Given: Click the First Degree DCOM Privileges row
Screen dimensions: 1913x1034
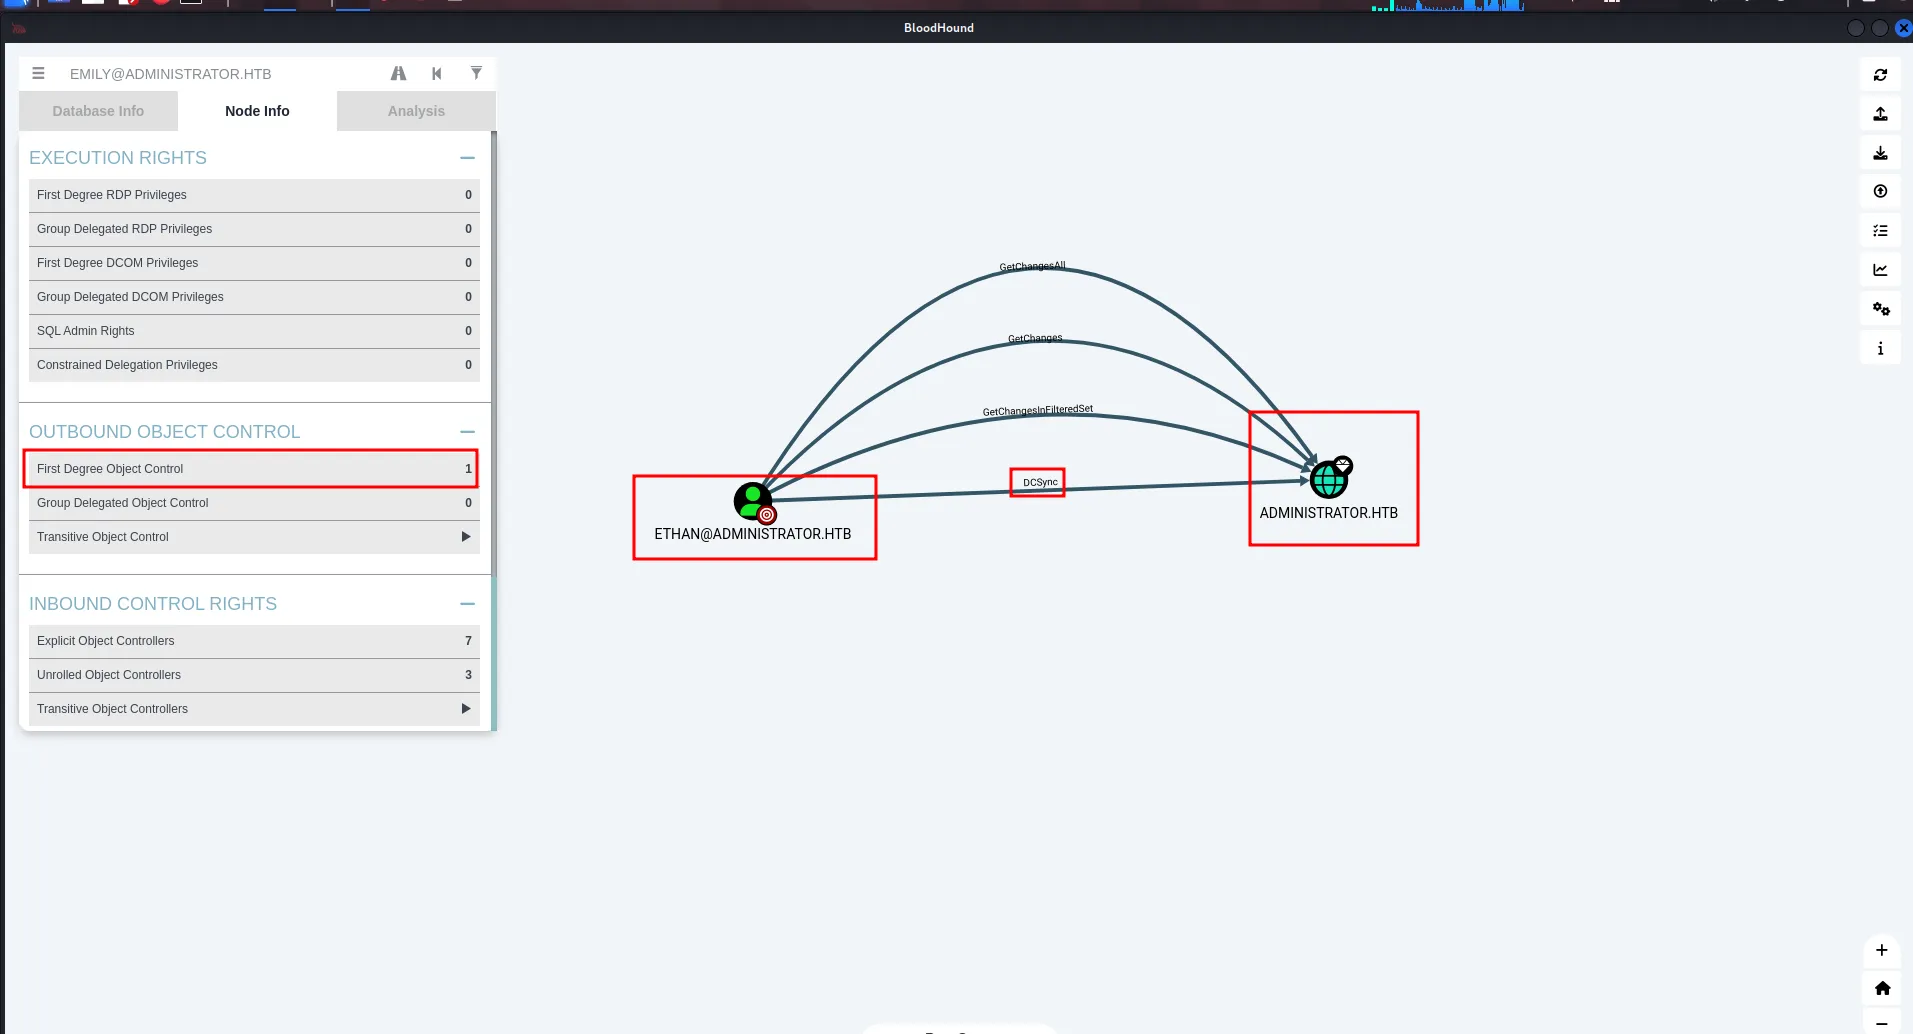Looking at the screenshot, I should (254, 263).
